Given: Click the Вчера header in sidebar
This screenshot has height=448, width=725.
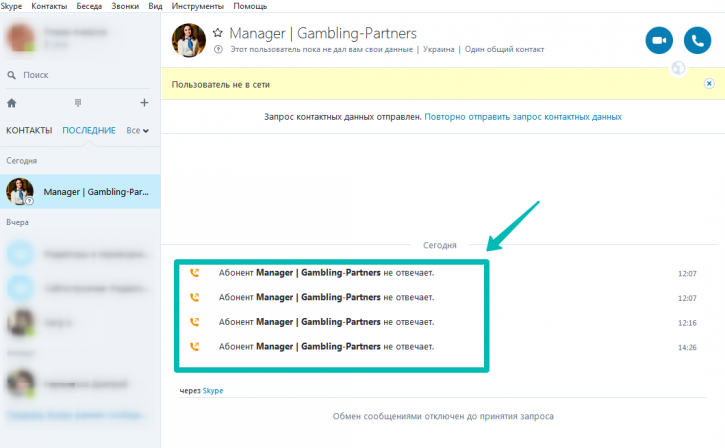Looking at the screenshot, I should [17, 222].
